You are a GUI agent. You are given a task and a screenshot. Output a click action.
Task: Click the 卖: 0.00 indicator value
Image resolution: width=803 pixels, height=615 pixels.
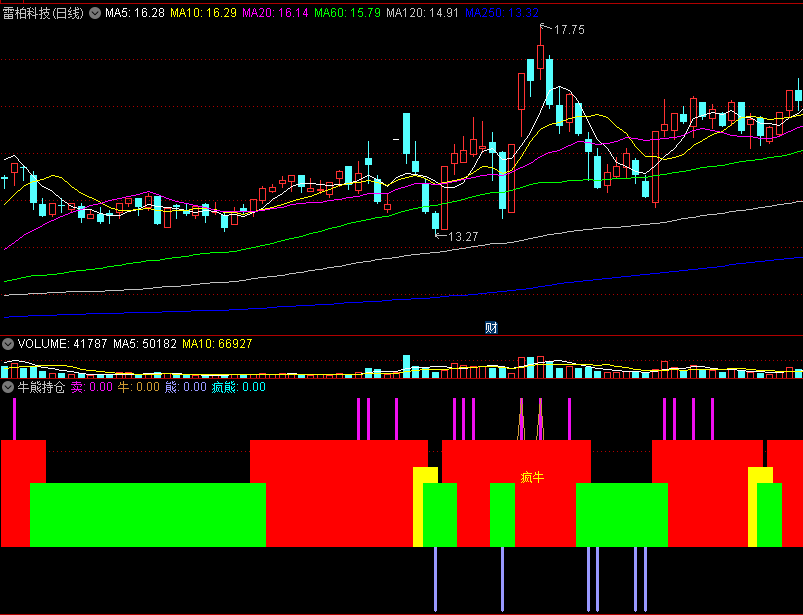pyautogui.click(x=92, y=387)
